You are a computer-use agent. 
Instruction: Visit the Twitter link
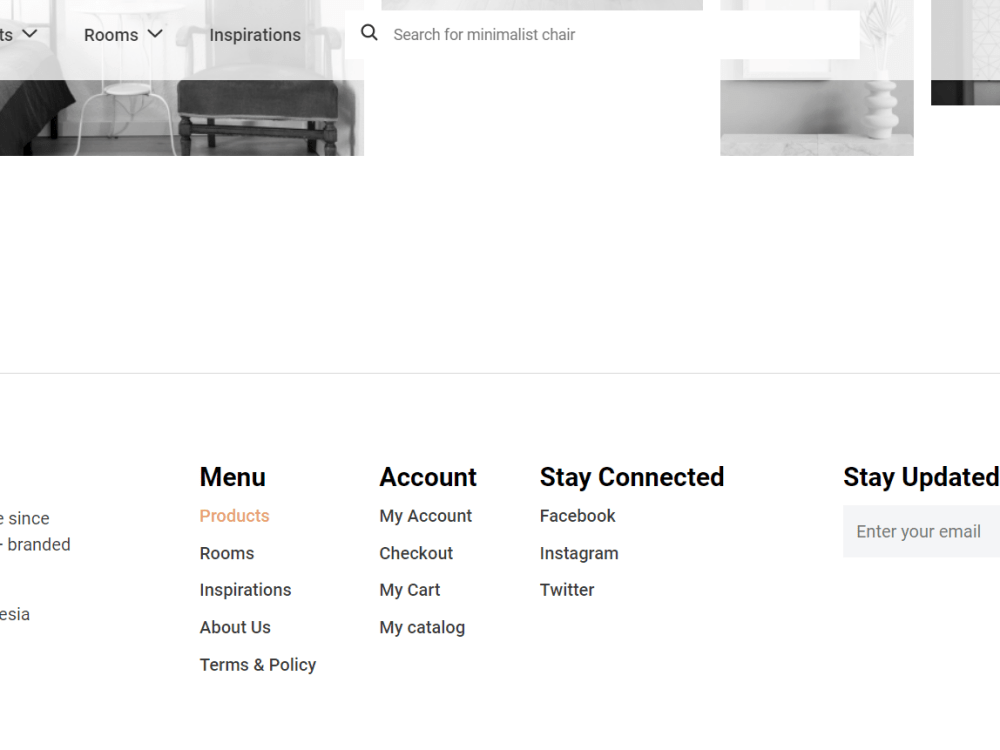coord(567,591)
